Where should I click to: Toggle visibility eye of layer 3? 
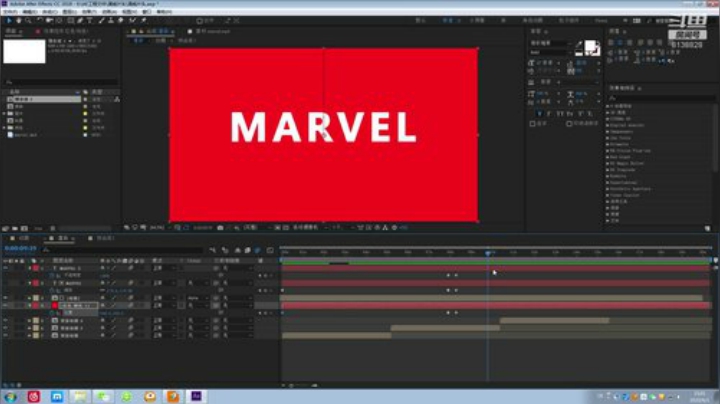click(x=6, y=298)
